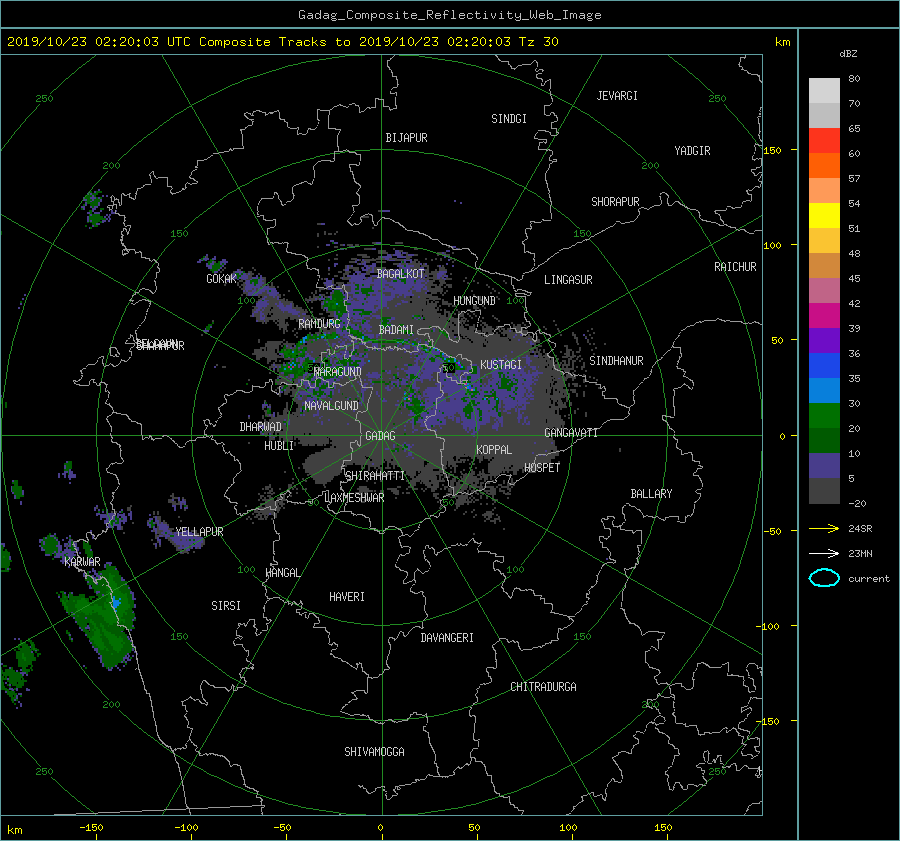Click the GOKAK city label
Viewport: 900px width, 841px height.
(221, 278)
